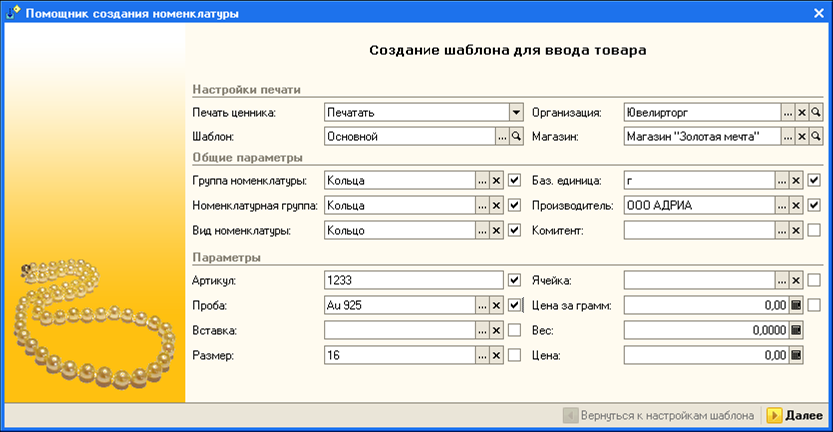Open selection list for Производитель
Image resolution: width=833 pixels, height=432 pixels.
pyautogui.click(x=781, y=206)
